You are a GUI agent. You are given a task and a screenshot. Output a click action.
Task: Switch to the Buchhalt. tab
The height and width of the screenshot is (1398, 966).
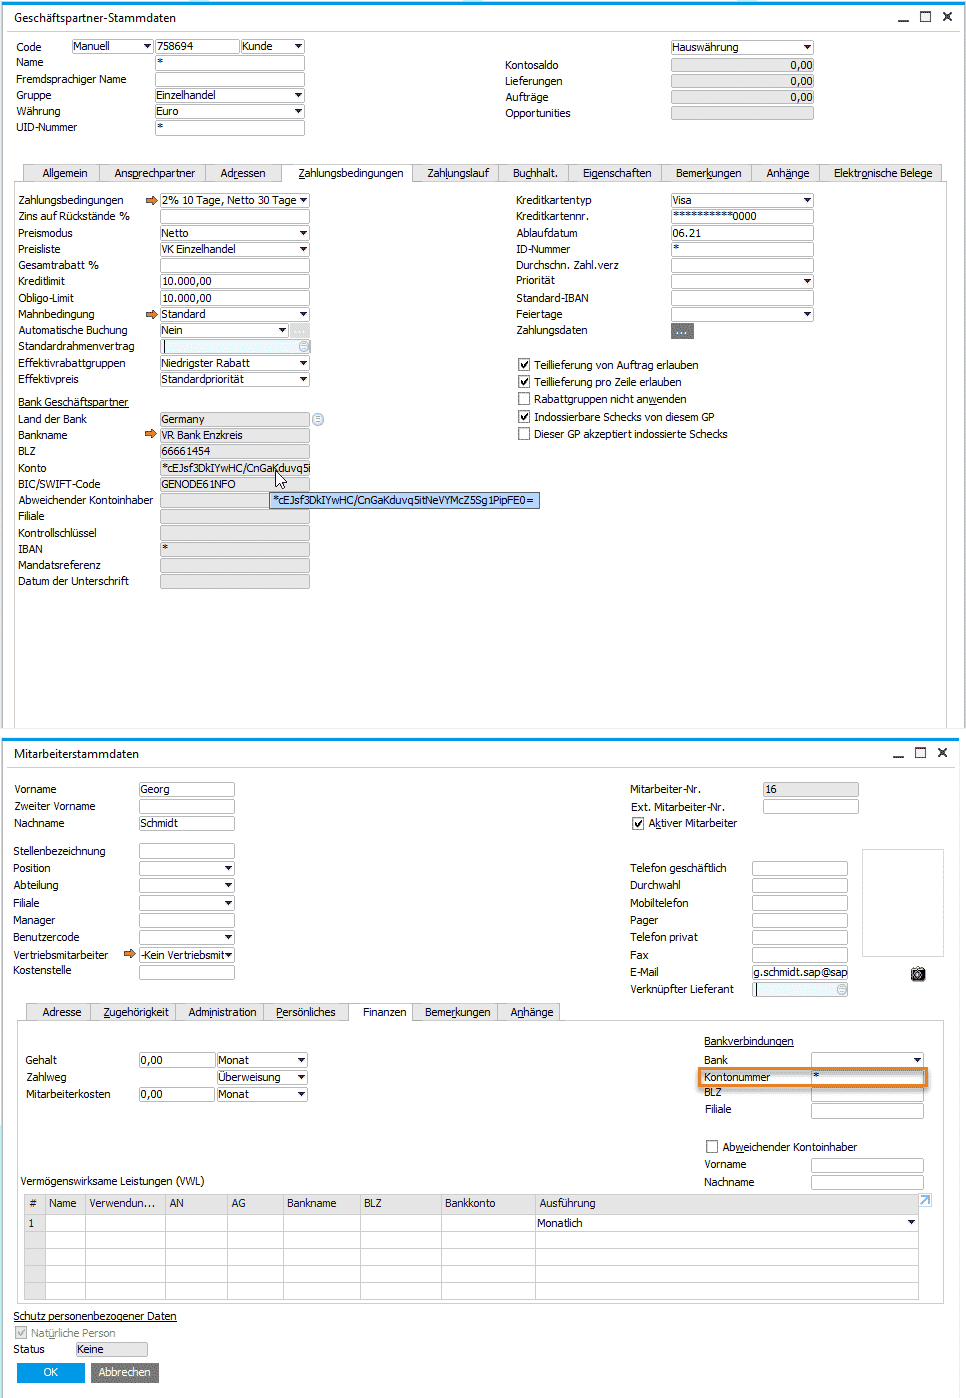point(535,174)
